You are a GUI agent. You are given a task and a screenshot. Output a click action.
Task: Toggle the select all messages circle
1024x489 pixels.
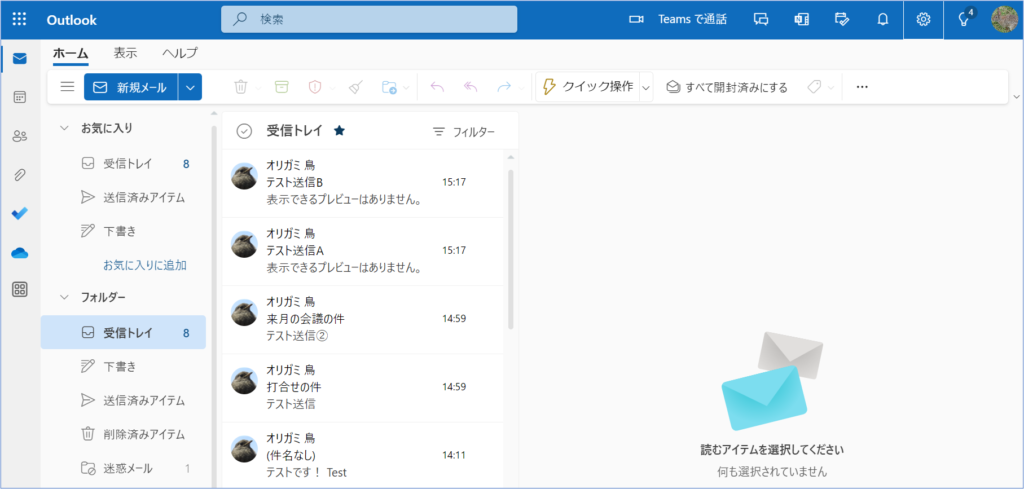coord(244,131)
